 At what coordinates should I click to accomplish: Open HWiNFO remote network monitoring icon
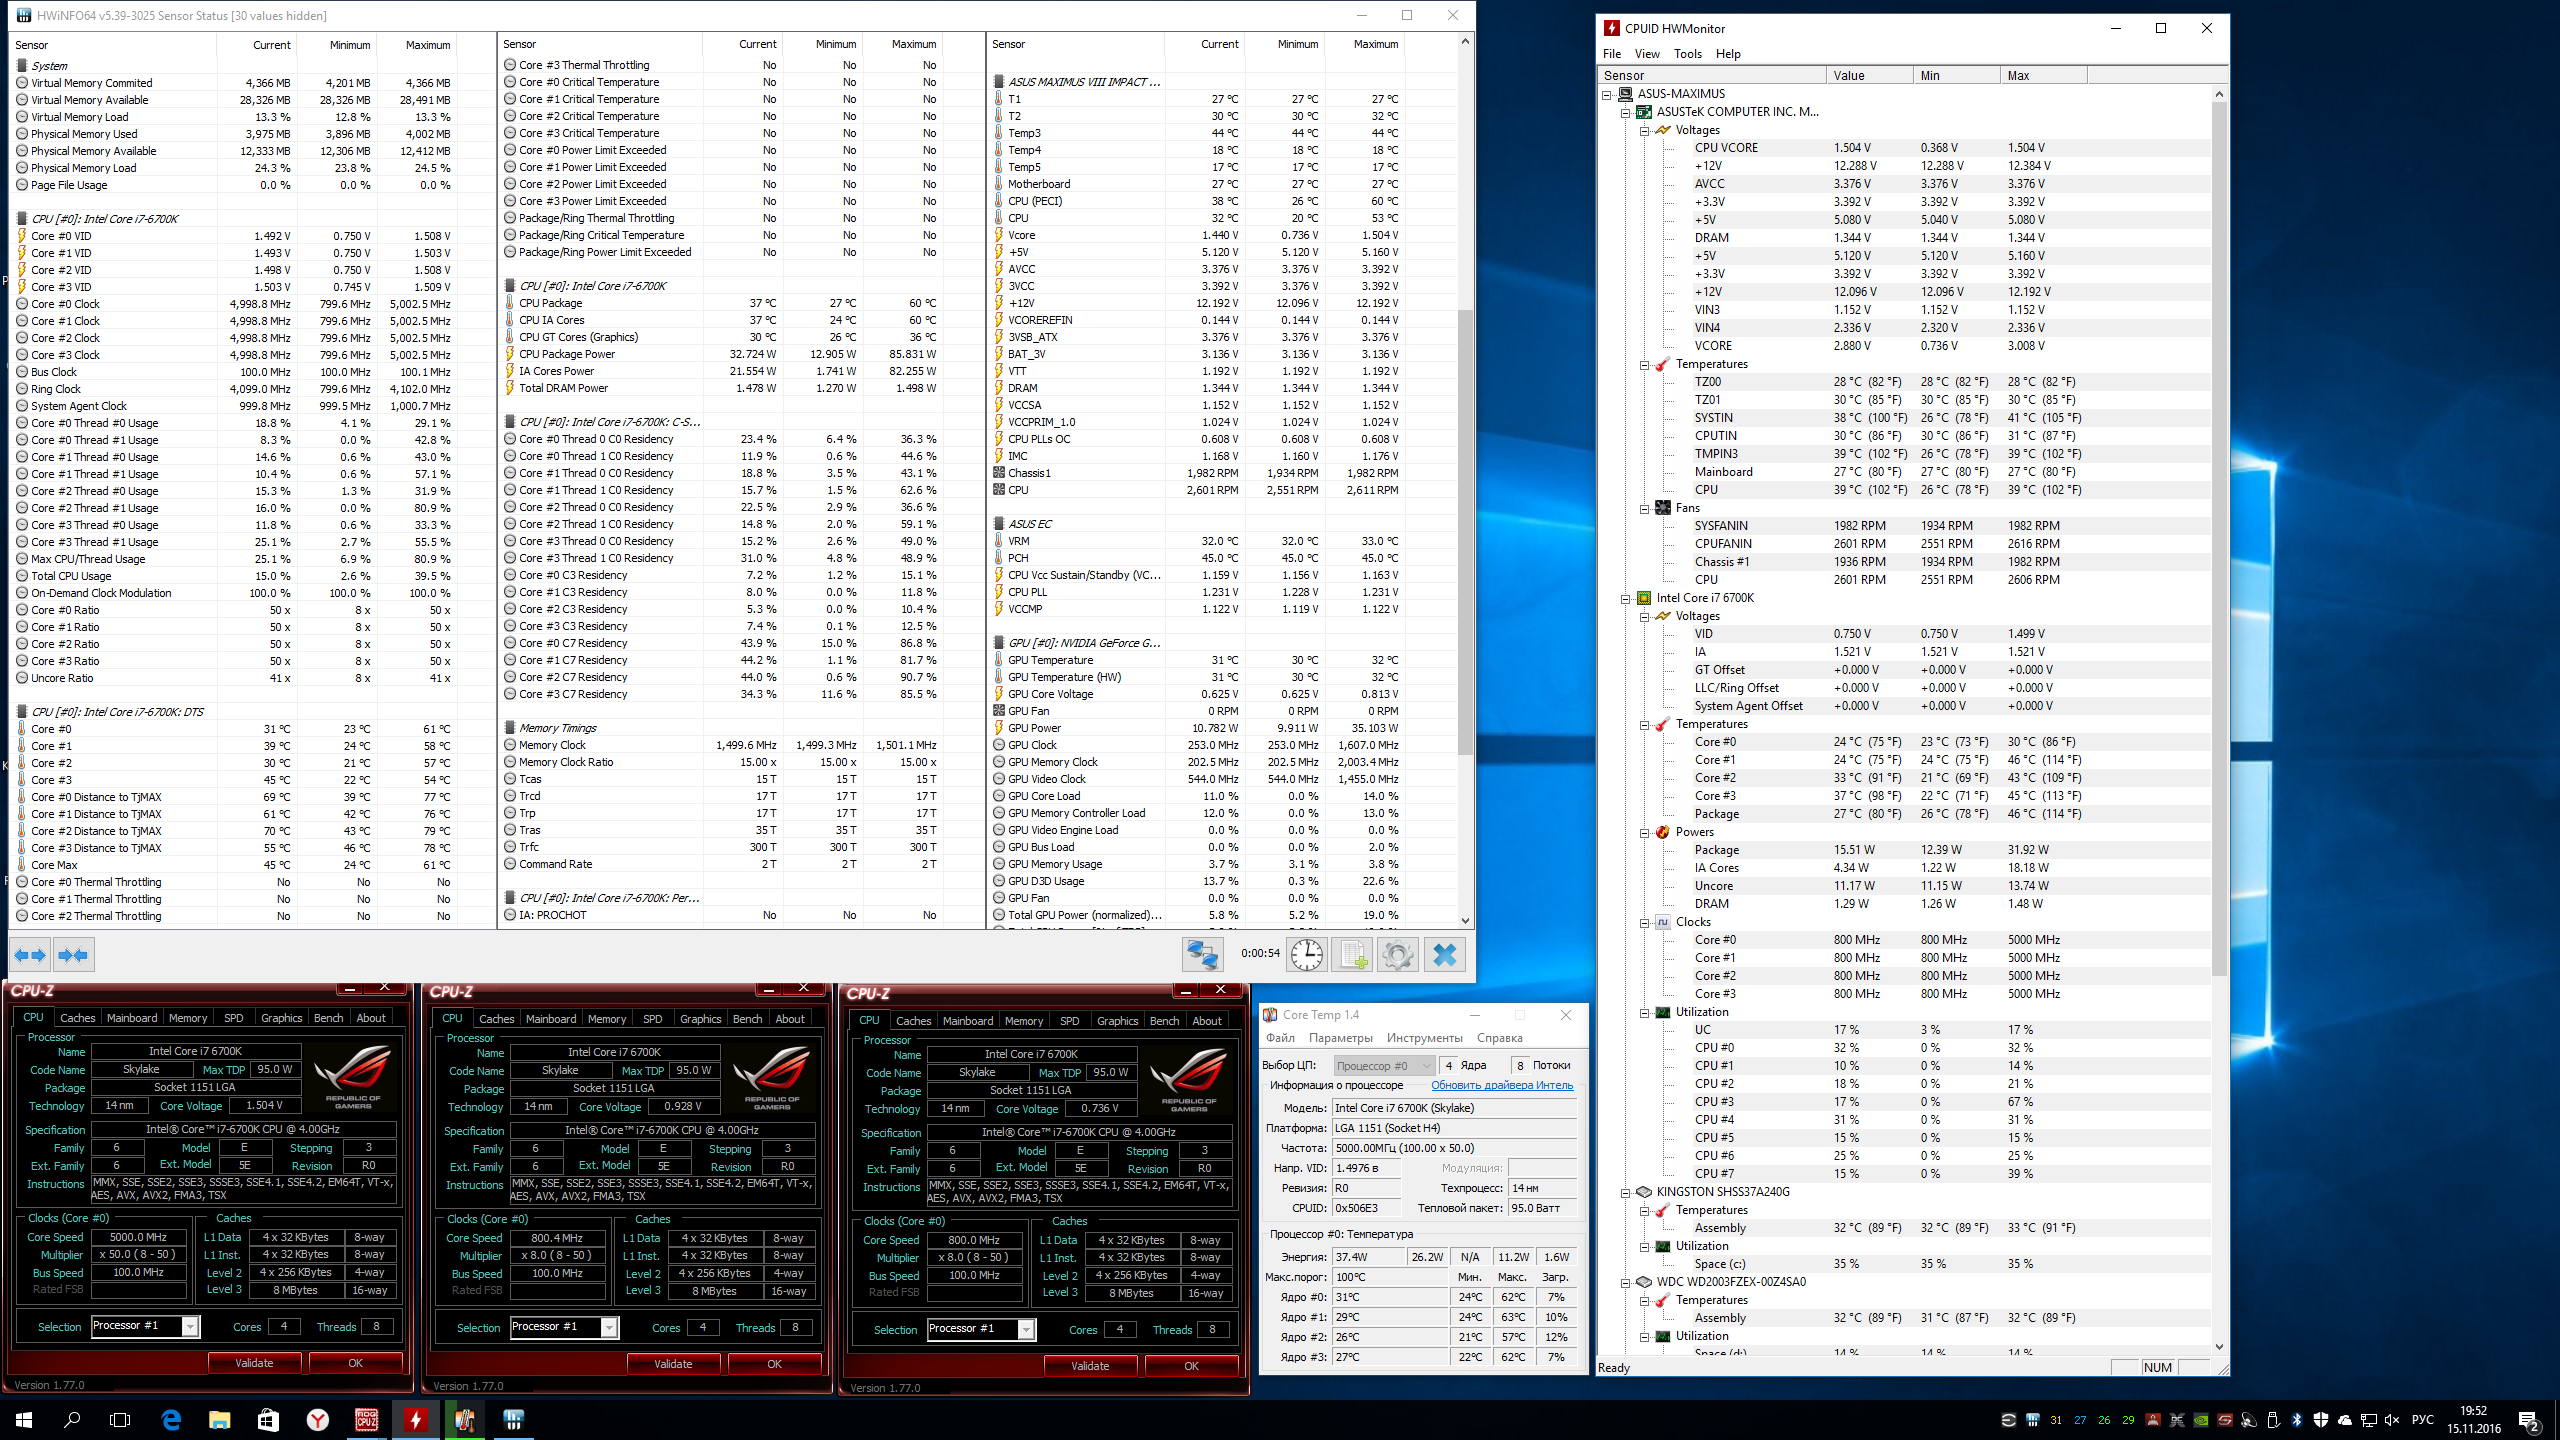(1201, 955)
